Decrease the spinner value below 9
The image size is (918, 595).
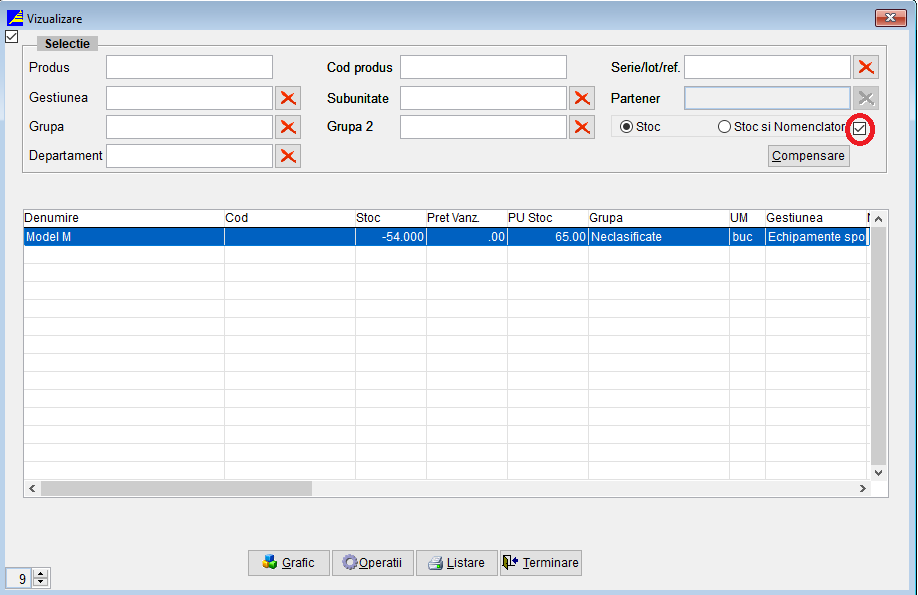point(41,582)
